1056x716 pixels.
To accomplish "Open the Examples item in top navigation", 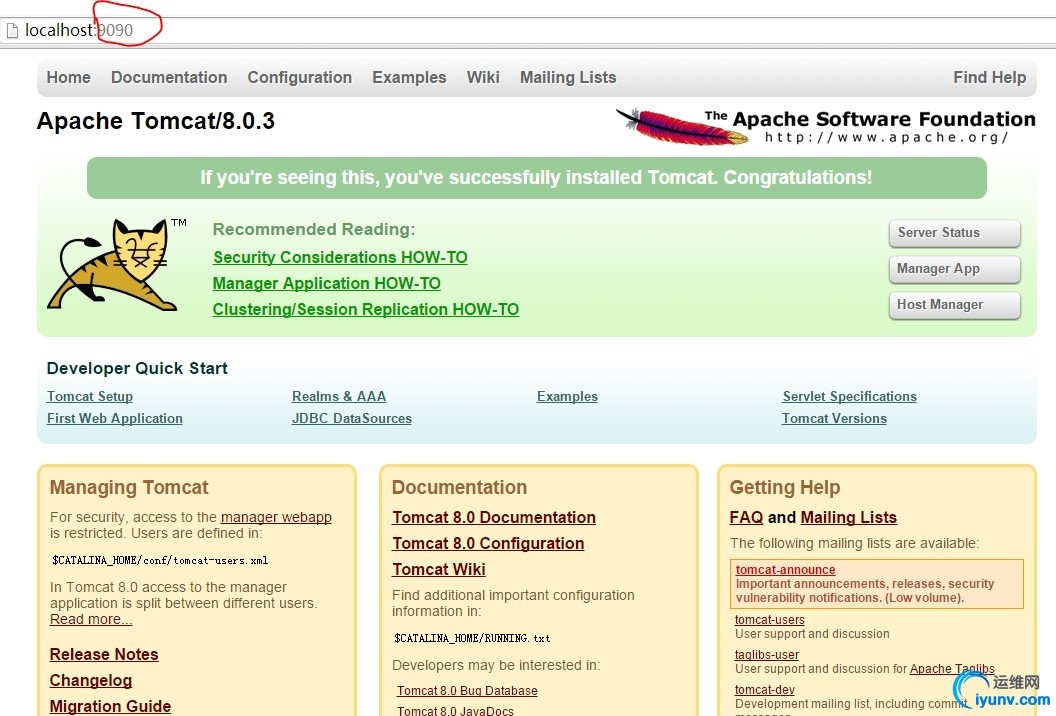I will [x=409, y=77].
